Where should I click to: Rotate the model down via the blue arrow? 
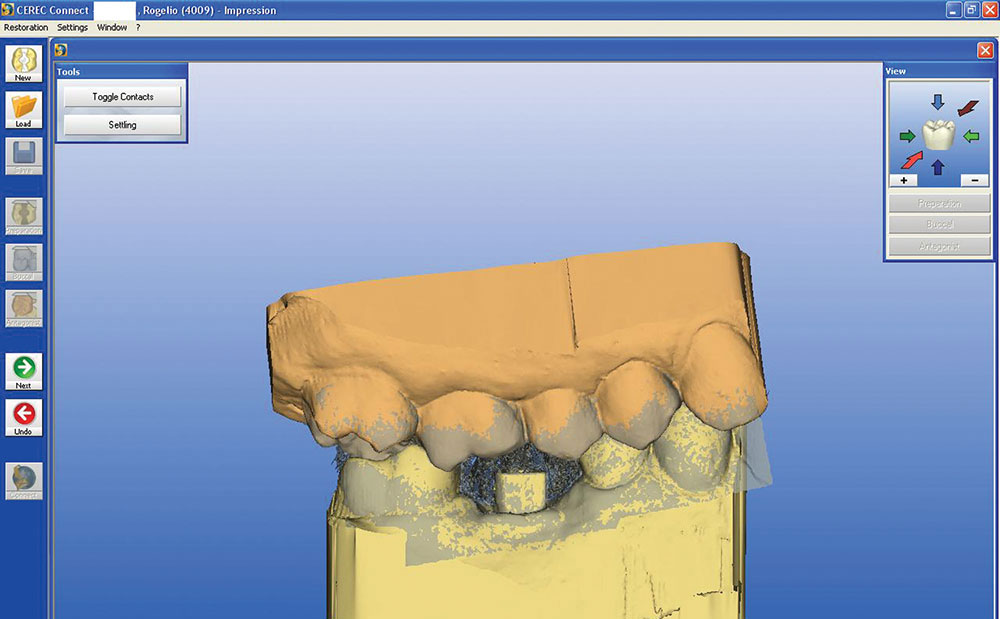937,103
